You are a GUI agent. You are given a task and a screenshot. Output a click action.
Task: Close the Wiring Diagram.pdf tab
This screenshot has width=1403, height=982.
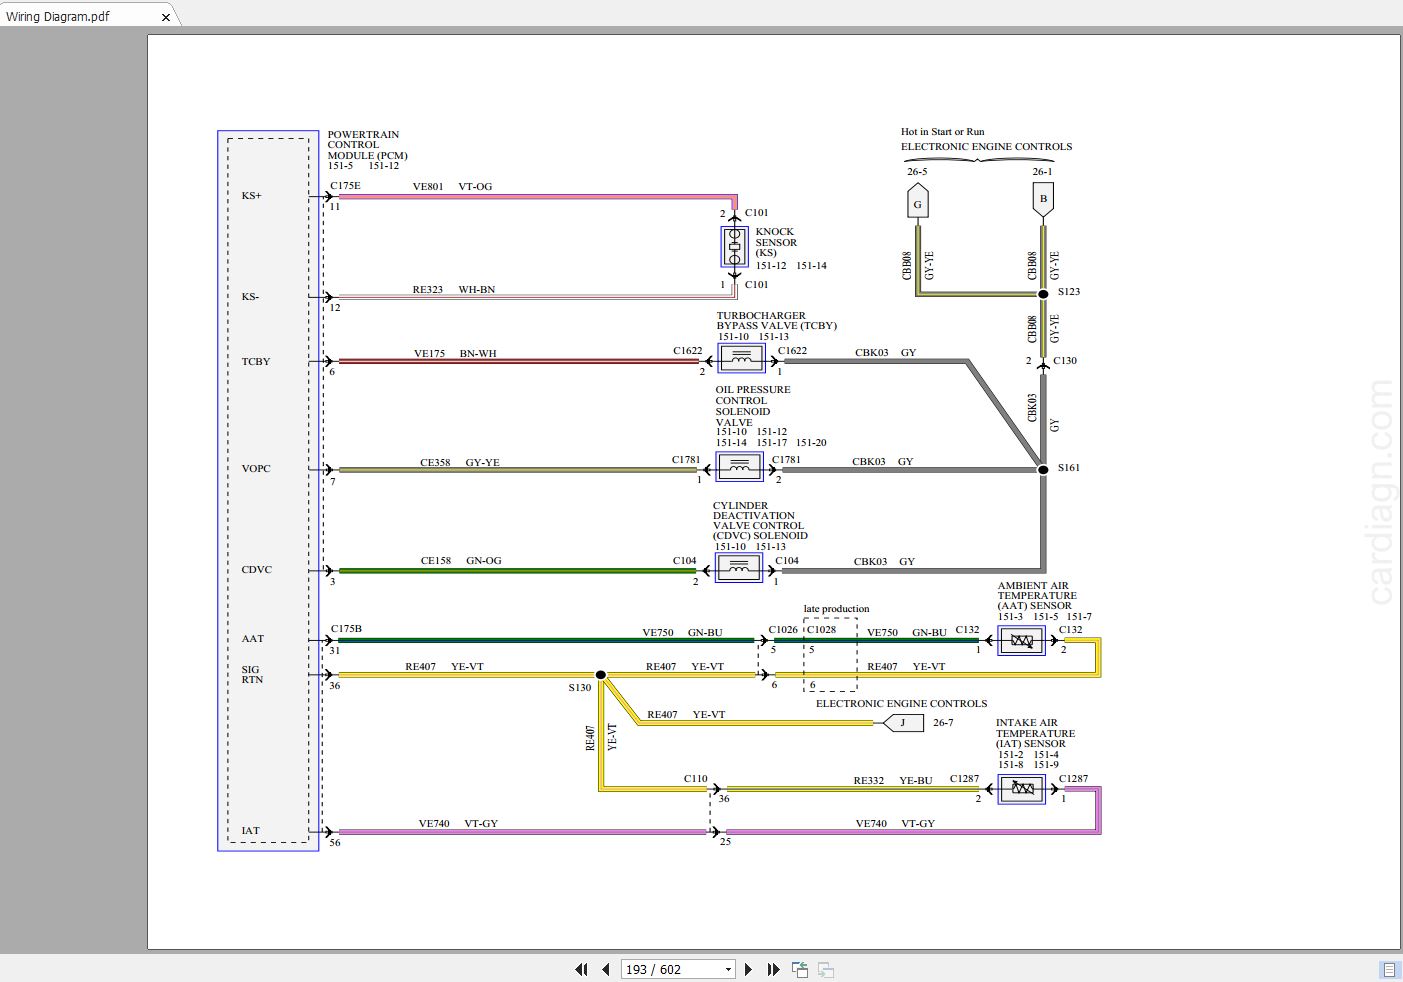click(x=166, y=16)
